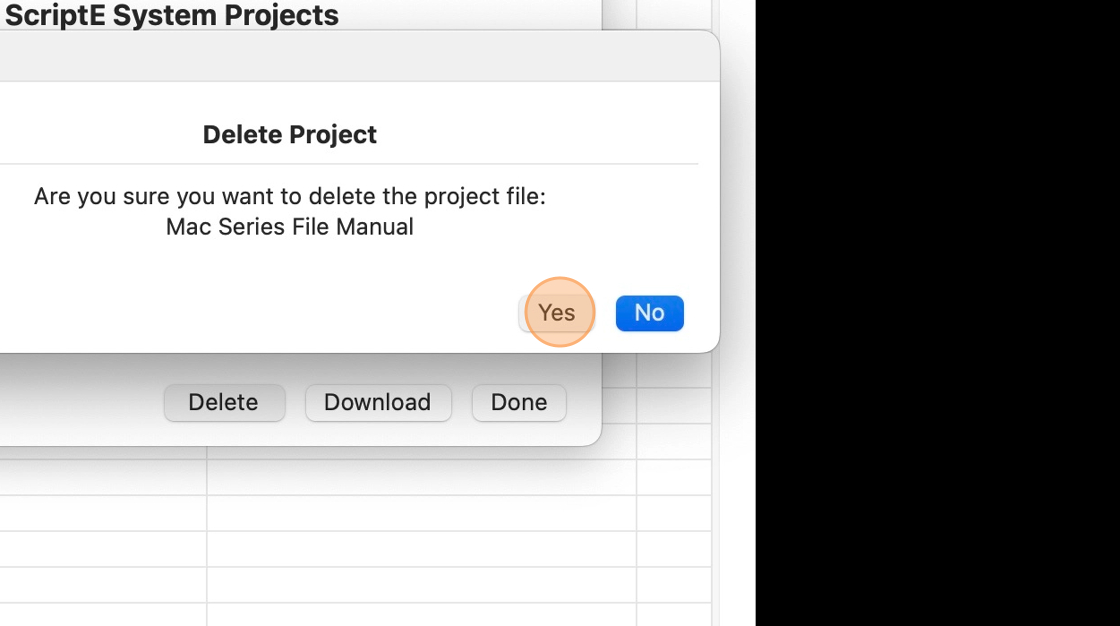1120x626 pixels.
Task: Select the first wide cell below projects panel
Action: pos(420,477)
